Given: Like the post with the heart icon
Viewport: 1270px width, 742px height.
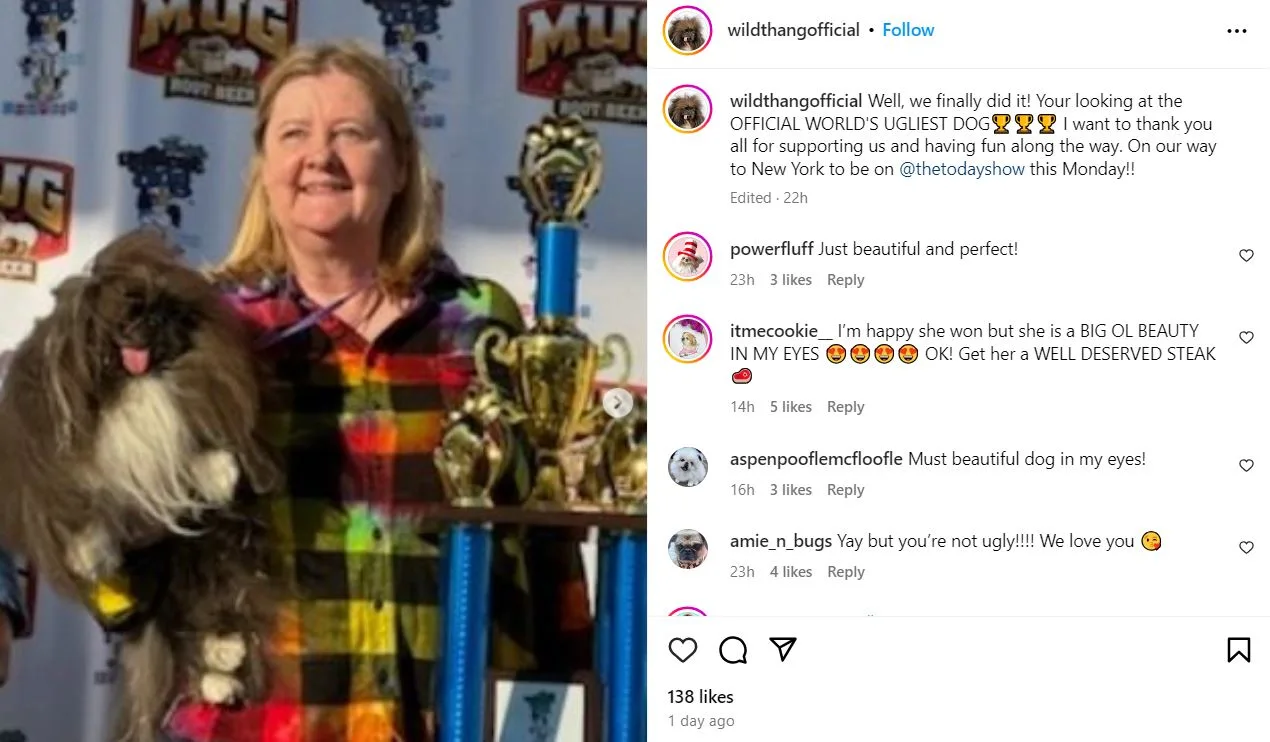Looking at the screenshot, I should pyautogui.click(x=683, y=650).
